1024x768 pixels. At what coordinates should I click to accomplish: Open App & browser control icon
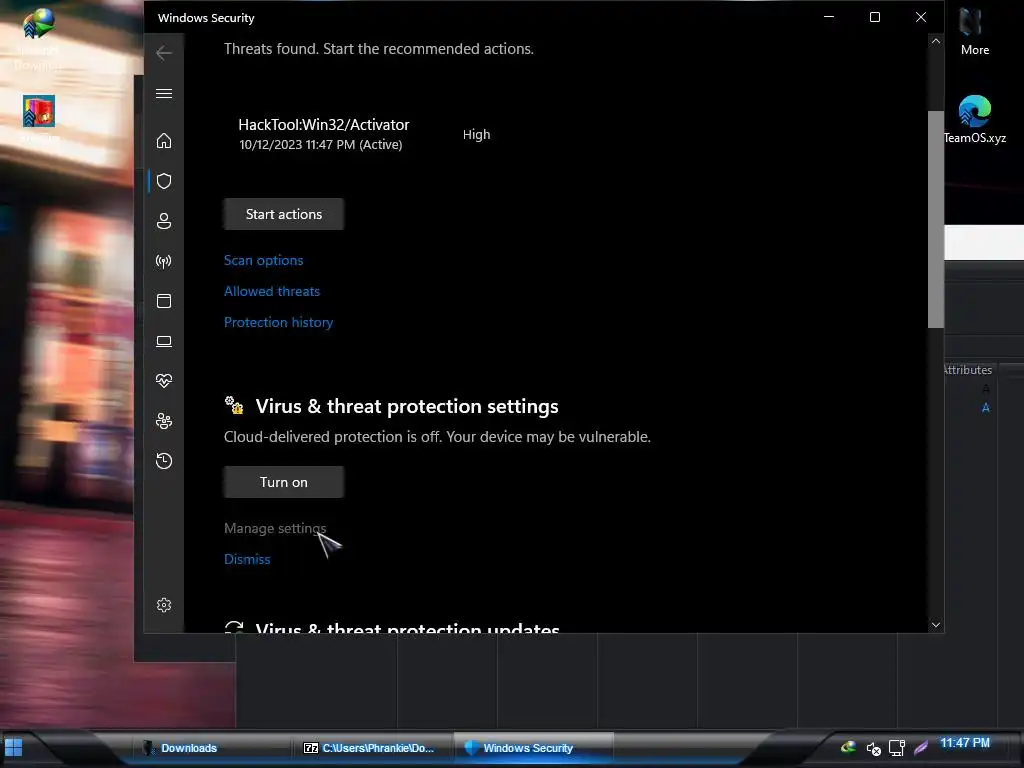pyautogui.click(x=164, y=301)
